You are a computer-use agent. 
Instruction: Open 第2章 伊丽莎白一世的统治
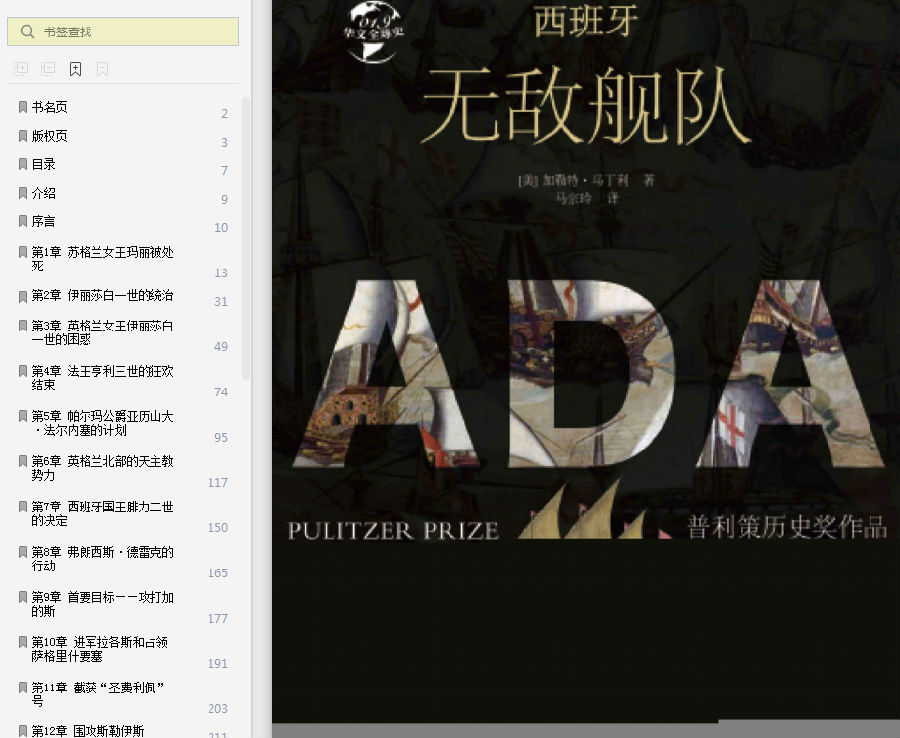[x=102, y=296]
